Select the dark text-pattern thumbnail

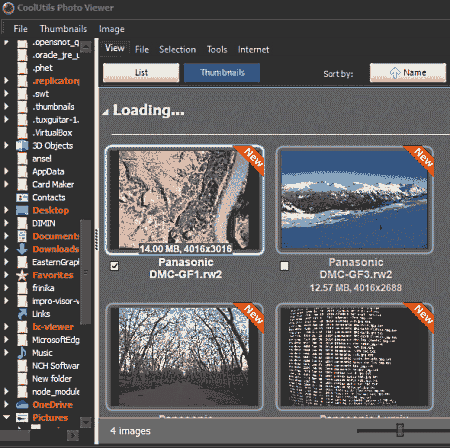coord(355,357)
